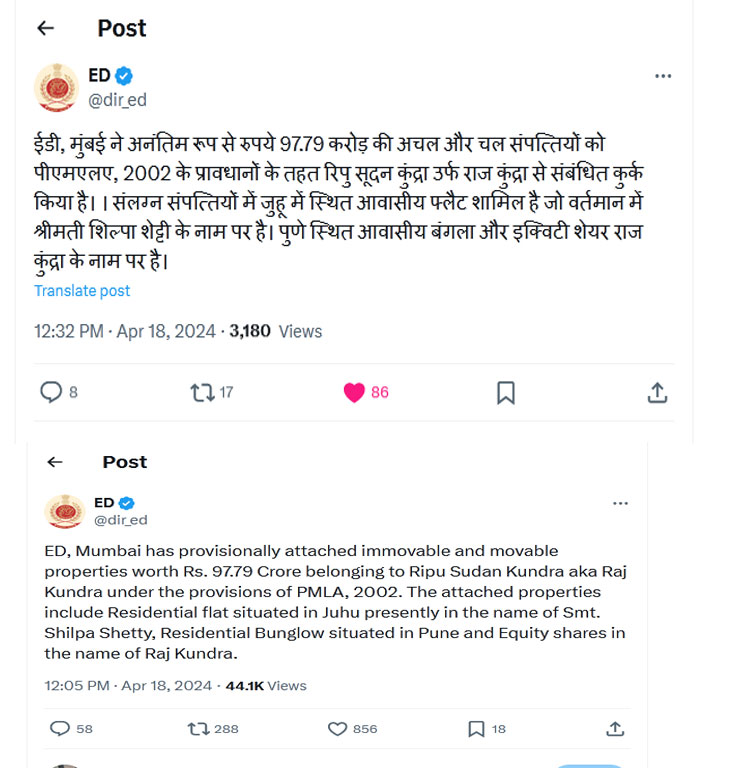This screenshot has height=768, width=746.
Task: Go back using arrow in lower post header
Action: tap(55, 462)
